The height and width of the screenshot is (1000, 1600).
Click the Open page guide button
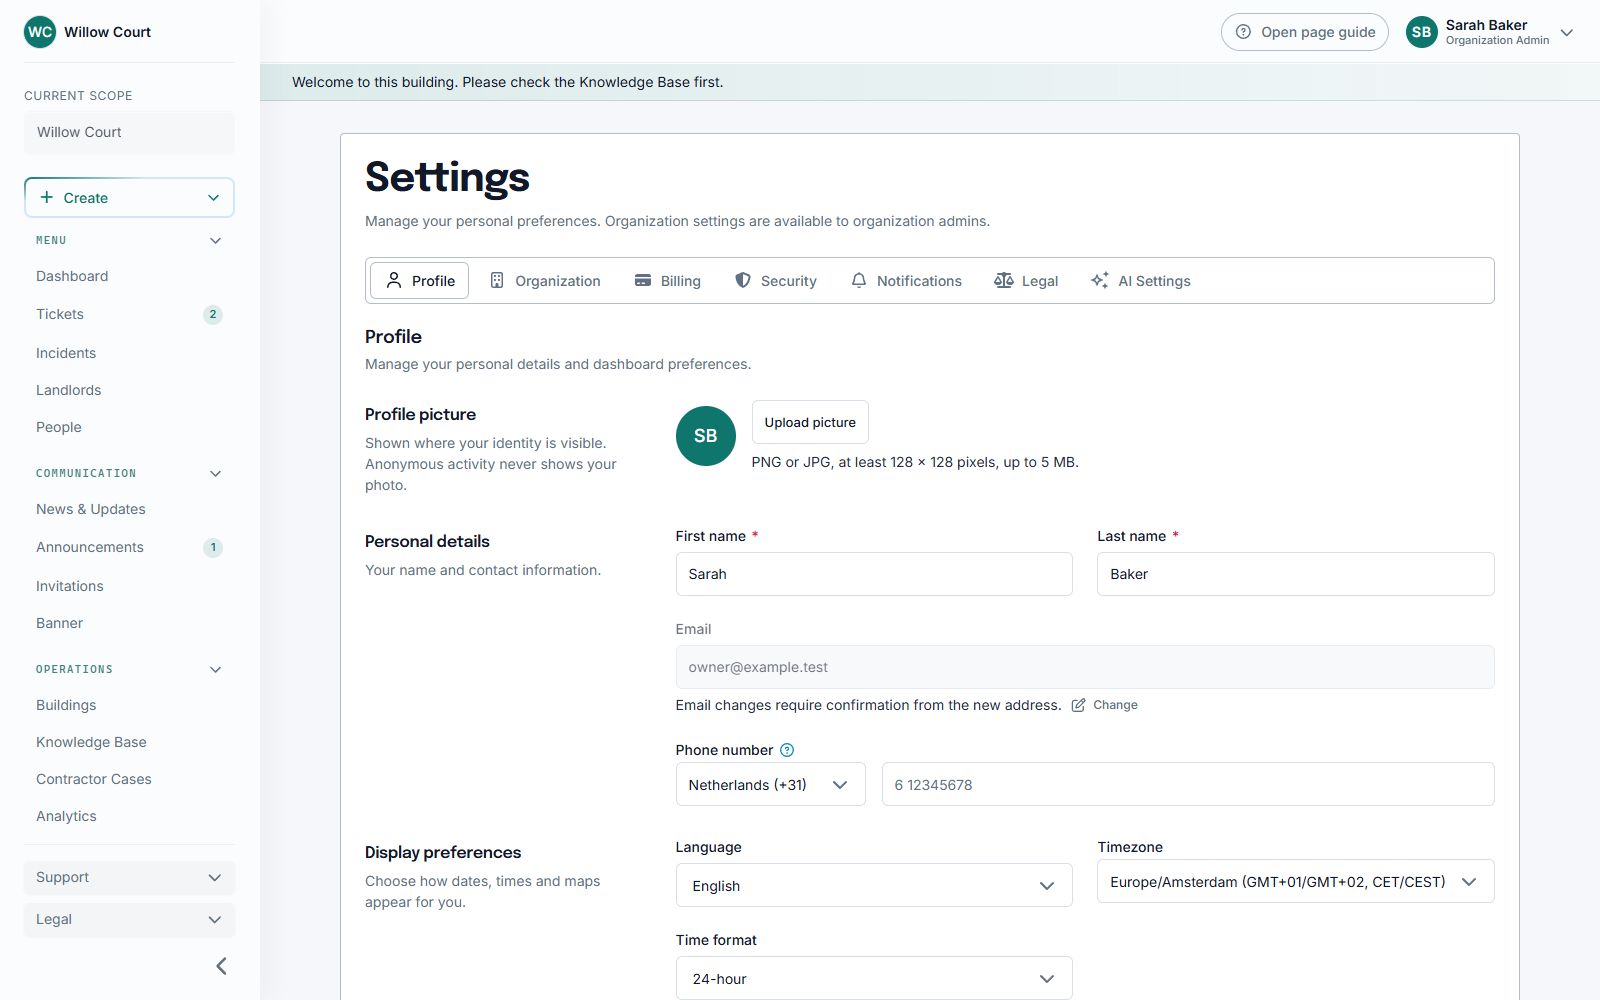[1304, 32]
